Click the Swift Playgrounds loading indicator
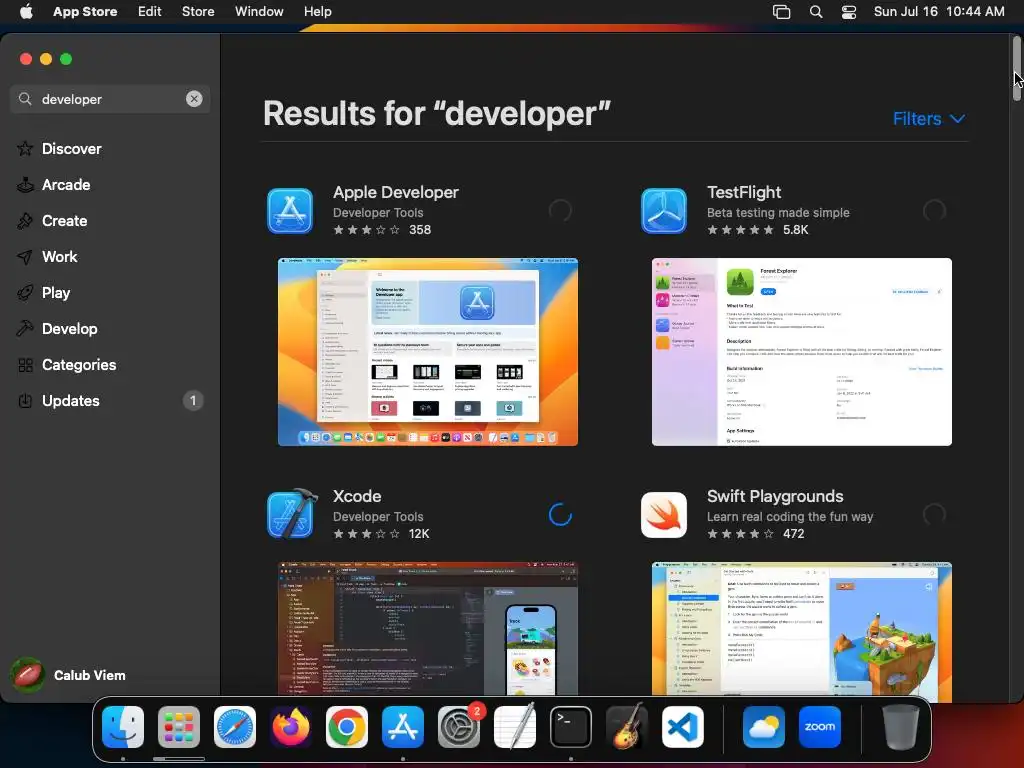 click(x=934, y=515)
